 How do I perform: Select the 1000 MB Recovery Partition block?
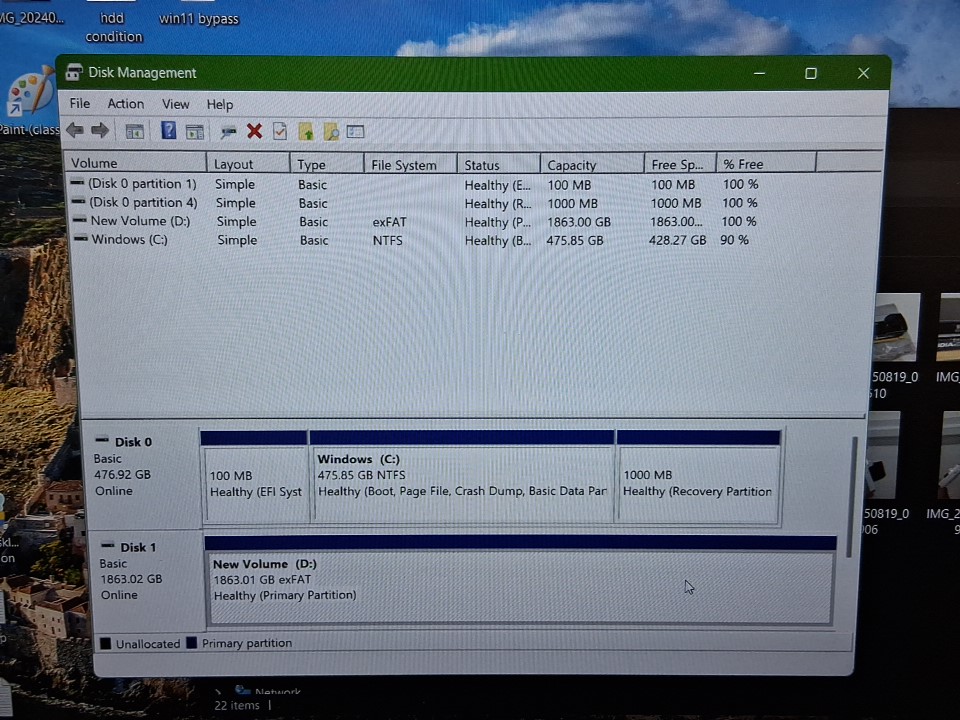click(x=699, y=478)
